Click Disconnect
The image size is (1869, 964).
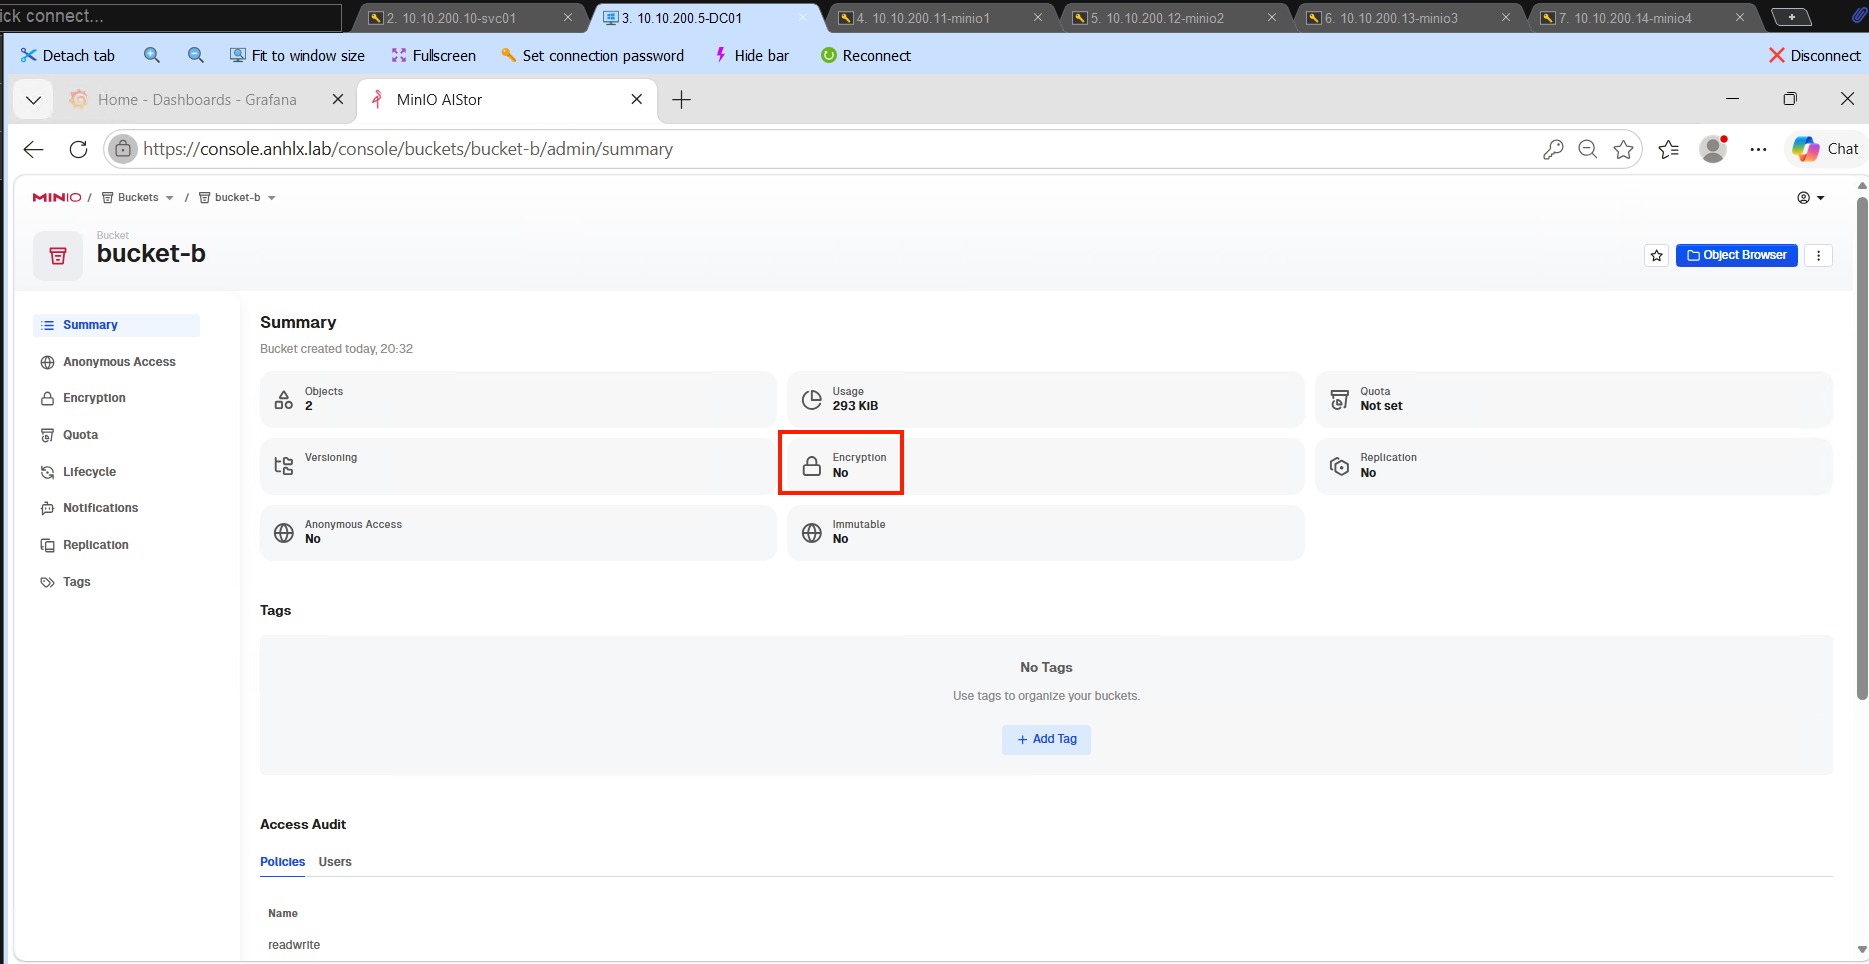tap(1814, 56)
